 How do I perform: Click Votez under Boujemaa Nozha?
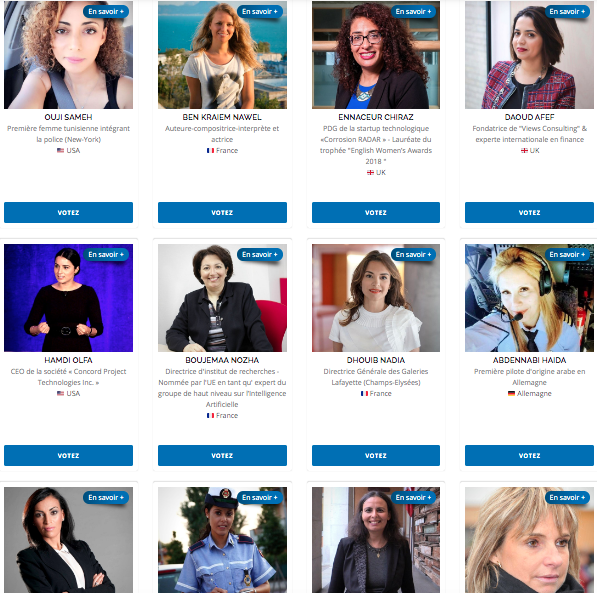222,456
